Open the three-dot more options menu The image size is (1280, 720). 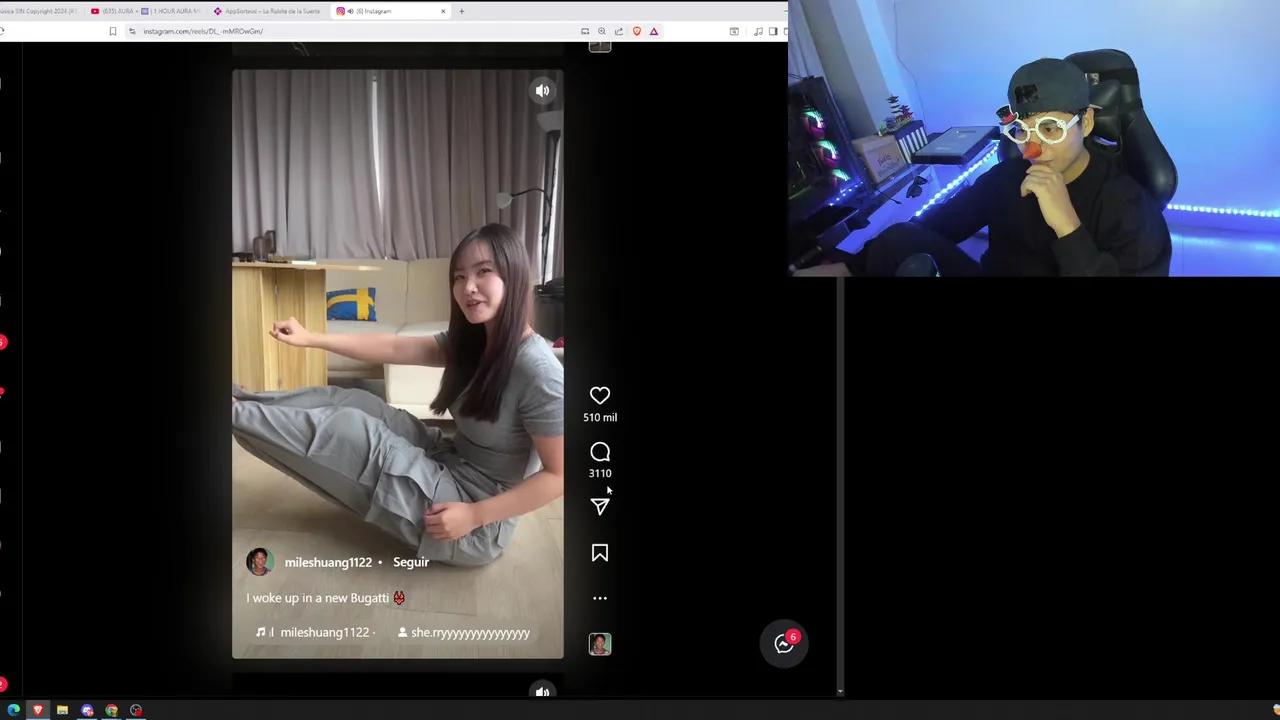[600, 598]
